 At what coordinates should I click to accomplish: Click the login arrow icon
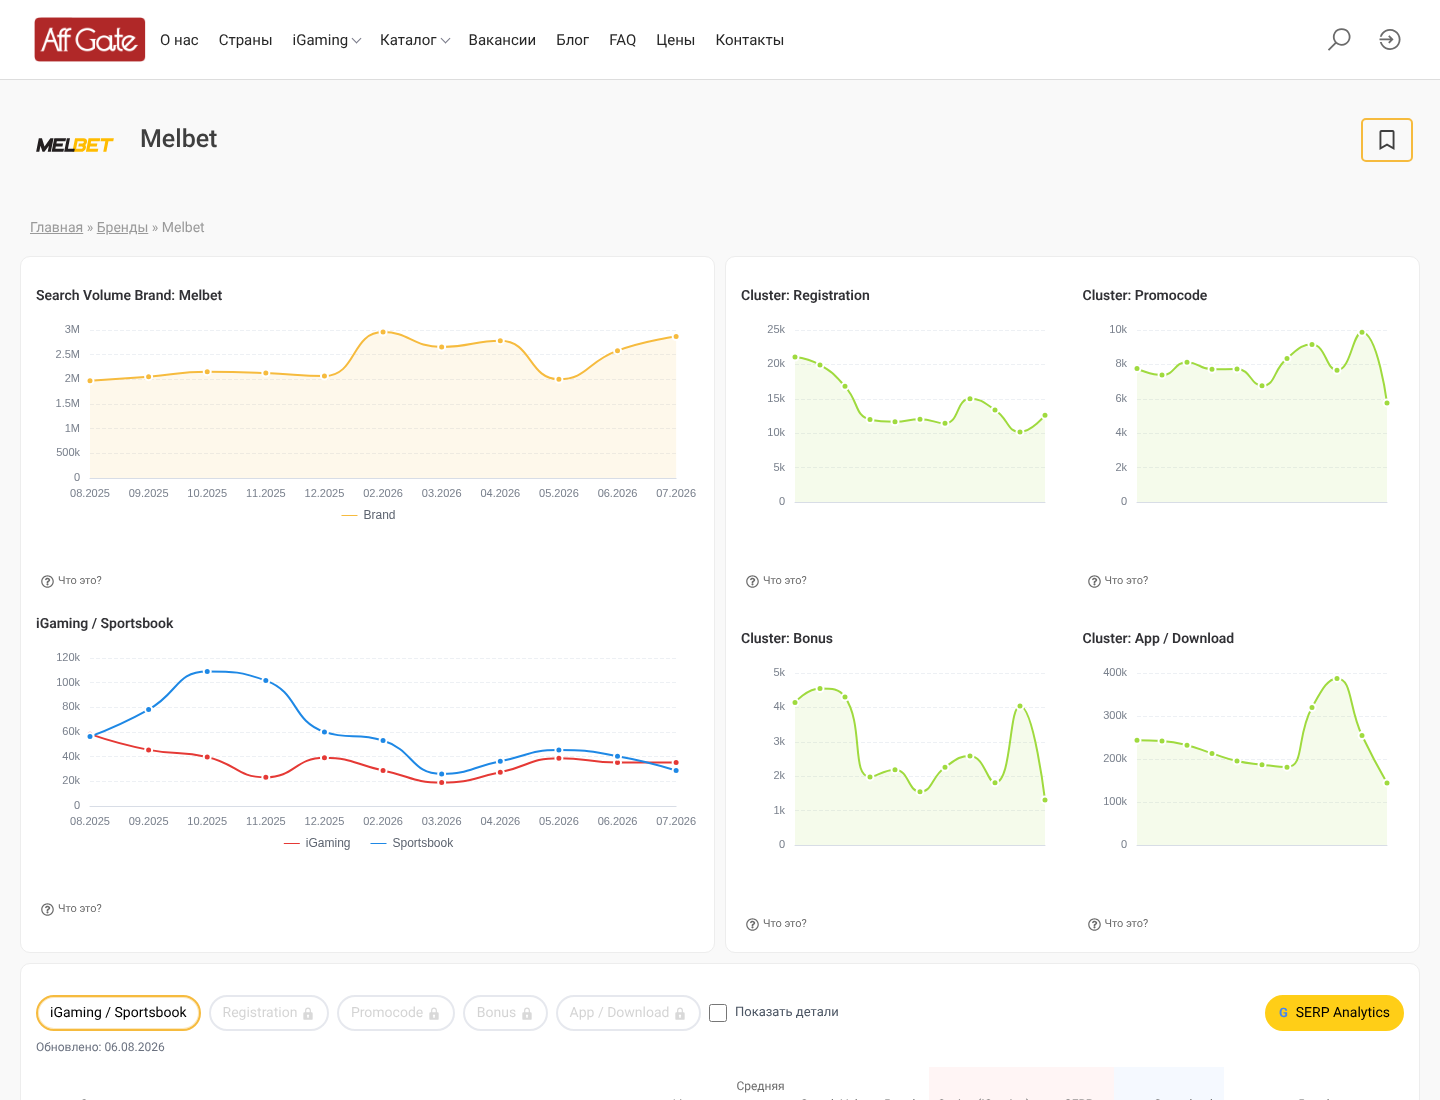point(1390,39)
